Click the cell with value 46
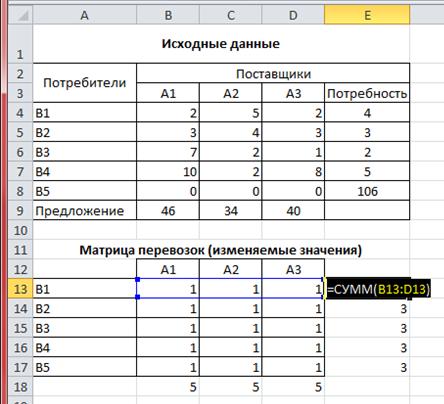The width and height of the screenshot is (444, 404). tap(168, 210)
